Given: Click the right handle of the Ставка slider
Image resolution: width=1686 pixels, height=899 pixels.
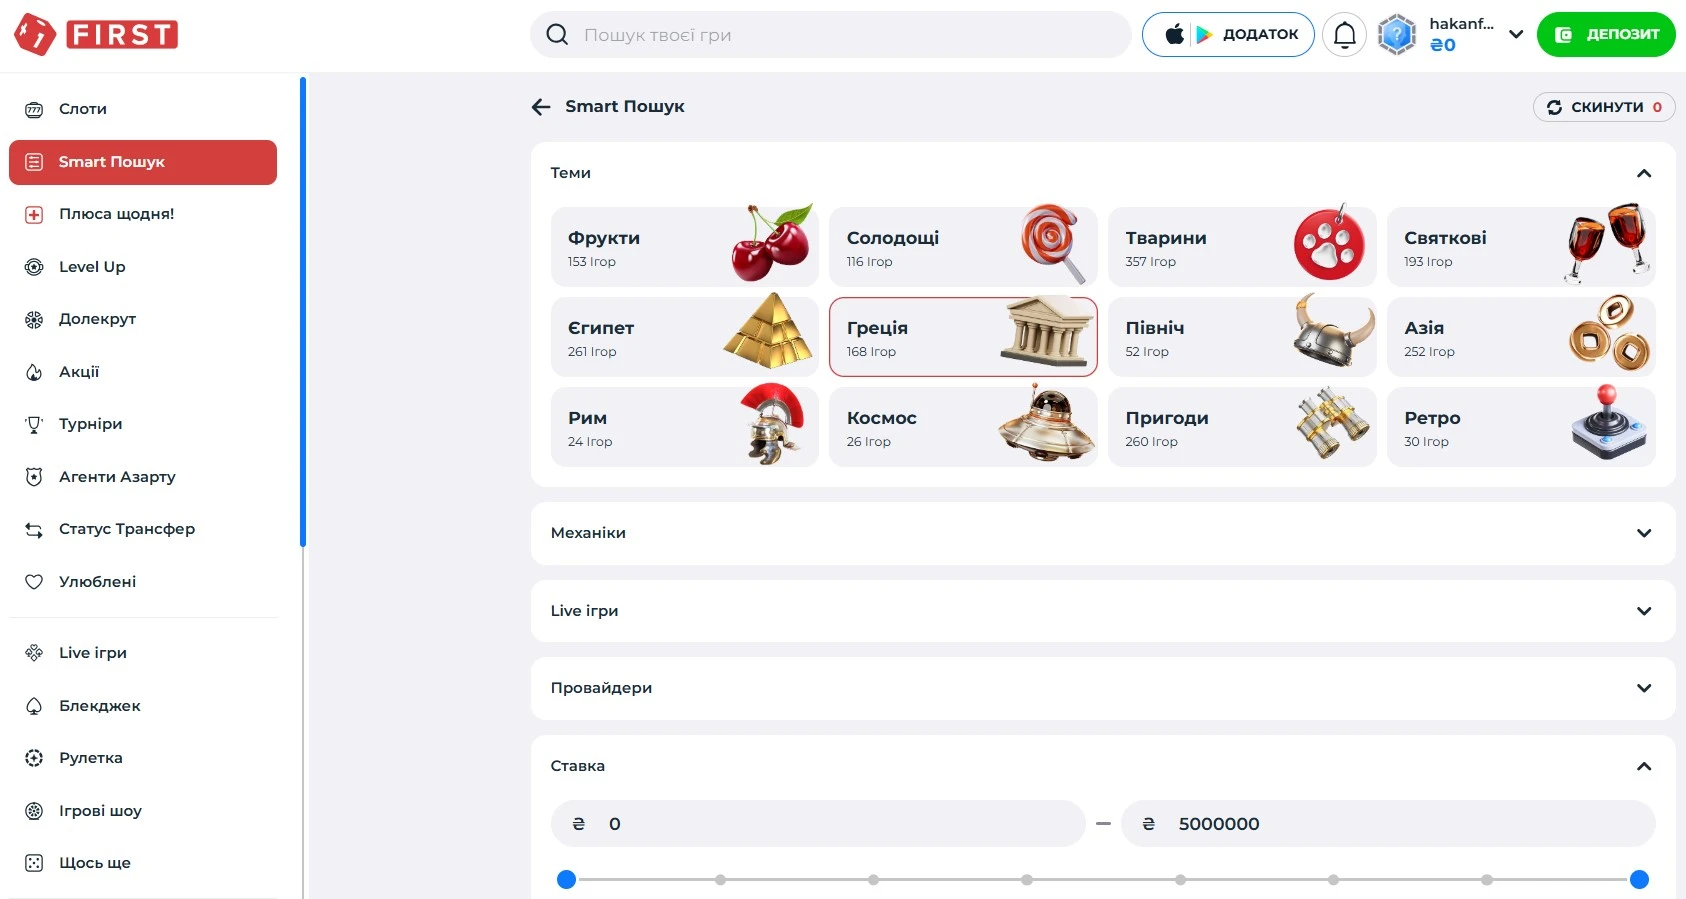Looking at the screenshot, I should tap(1639, 880).
